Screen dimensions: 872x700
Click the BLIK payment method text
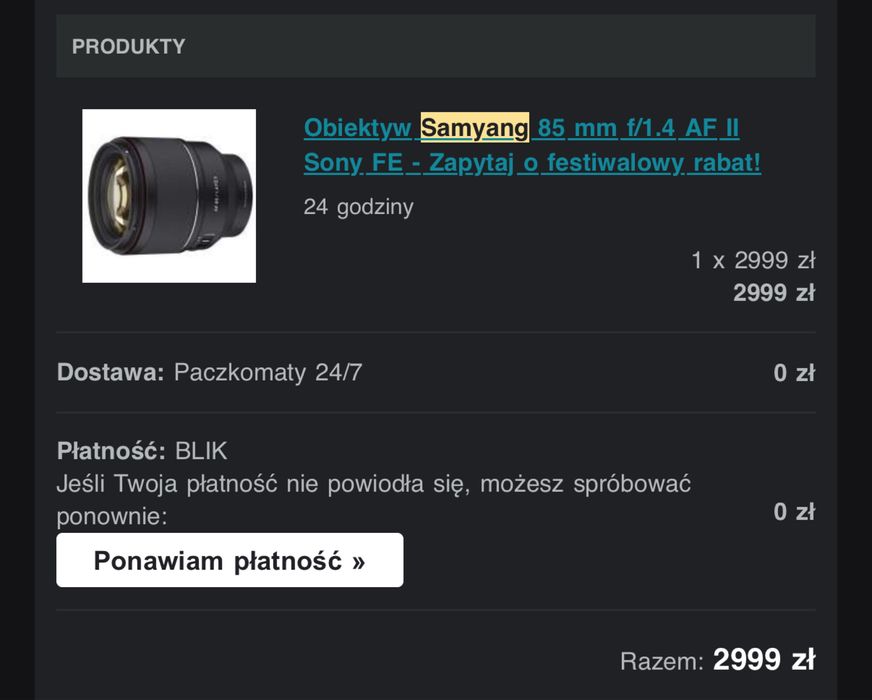pos(201,451)
